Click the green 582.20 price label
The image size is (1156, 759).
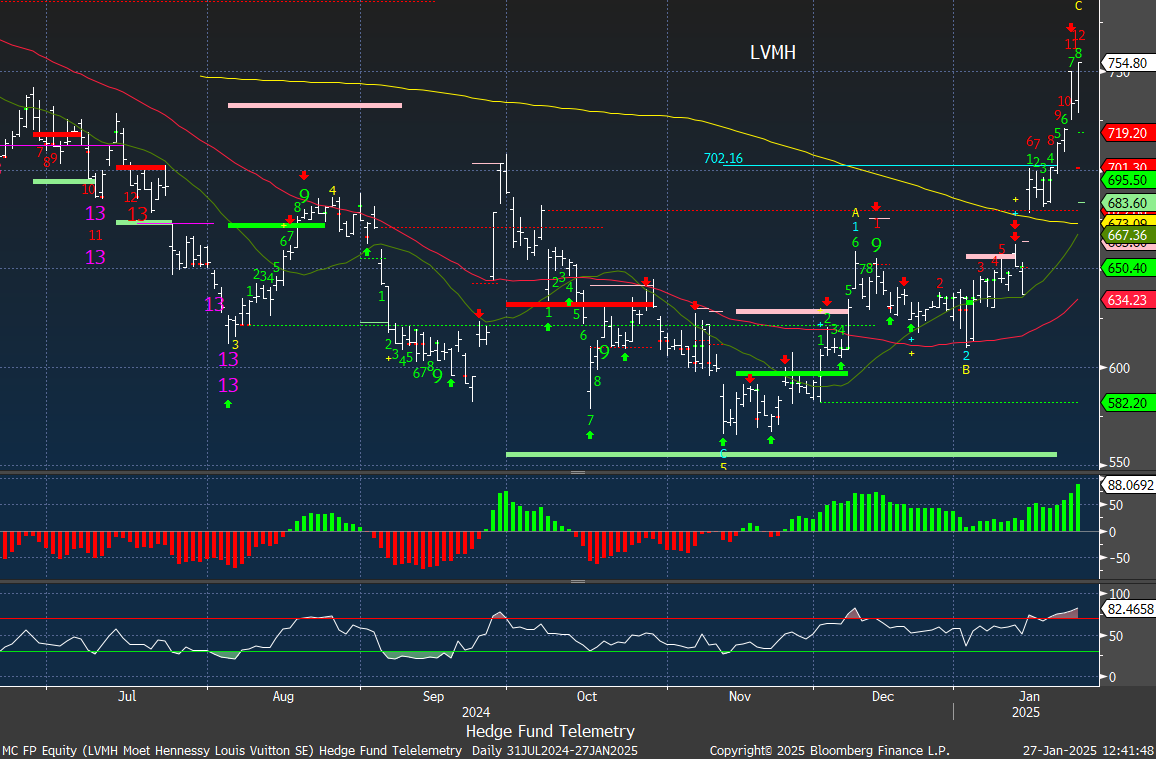click(1128, 403)
